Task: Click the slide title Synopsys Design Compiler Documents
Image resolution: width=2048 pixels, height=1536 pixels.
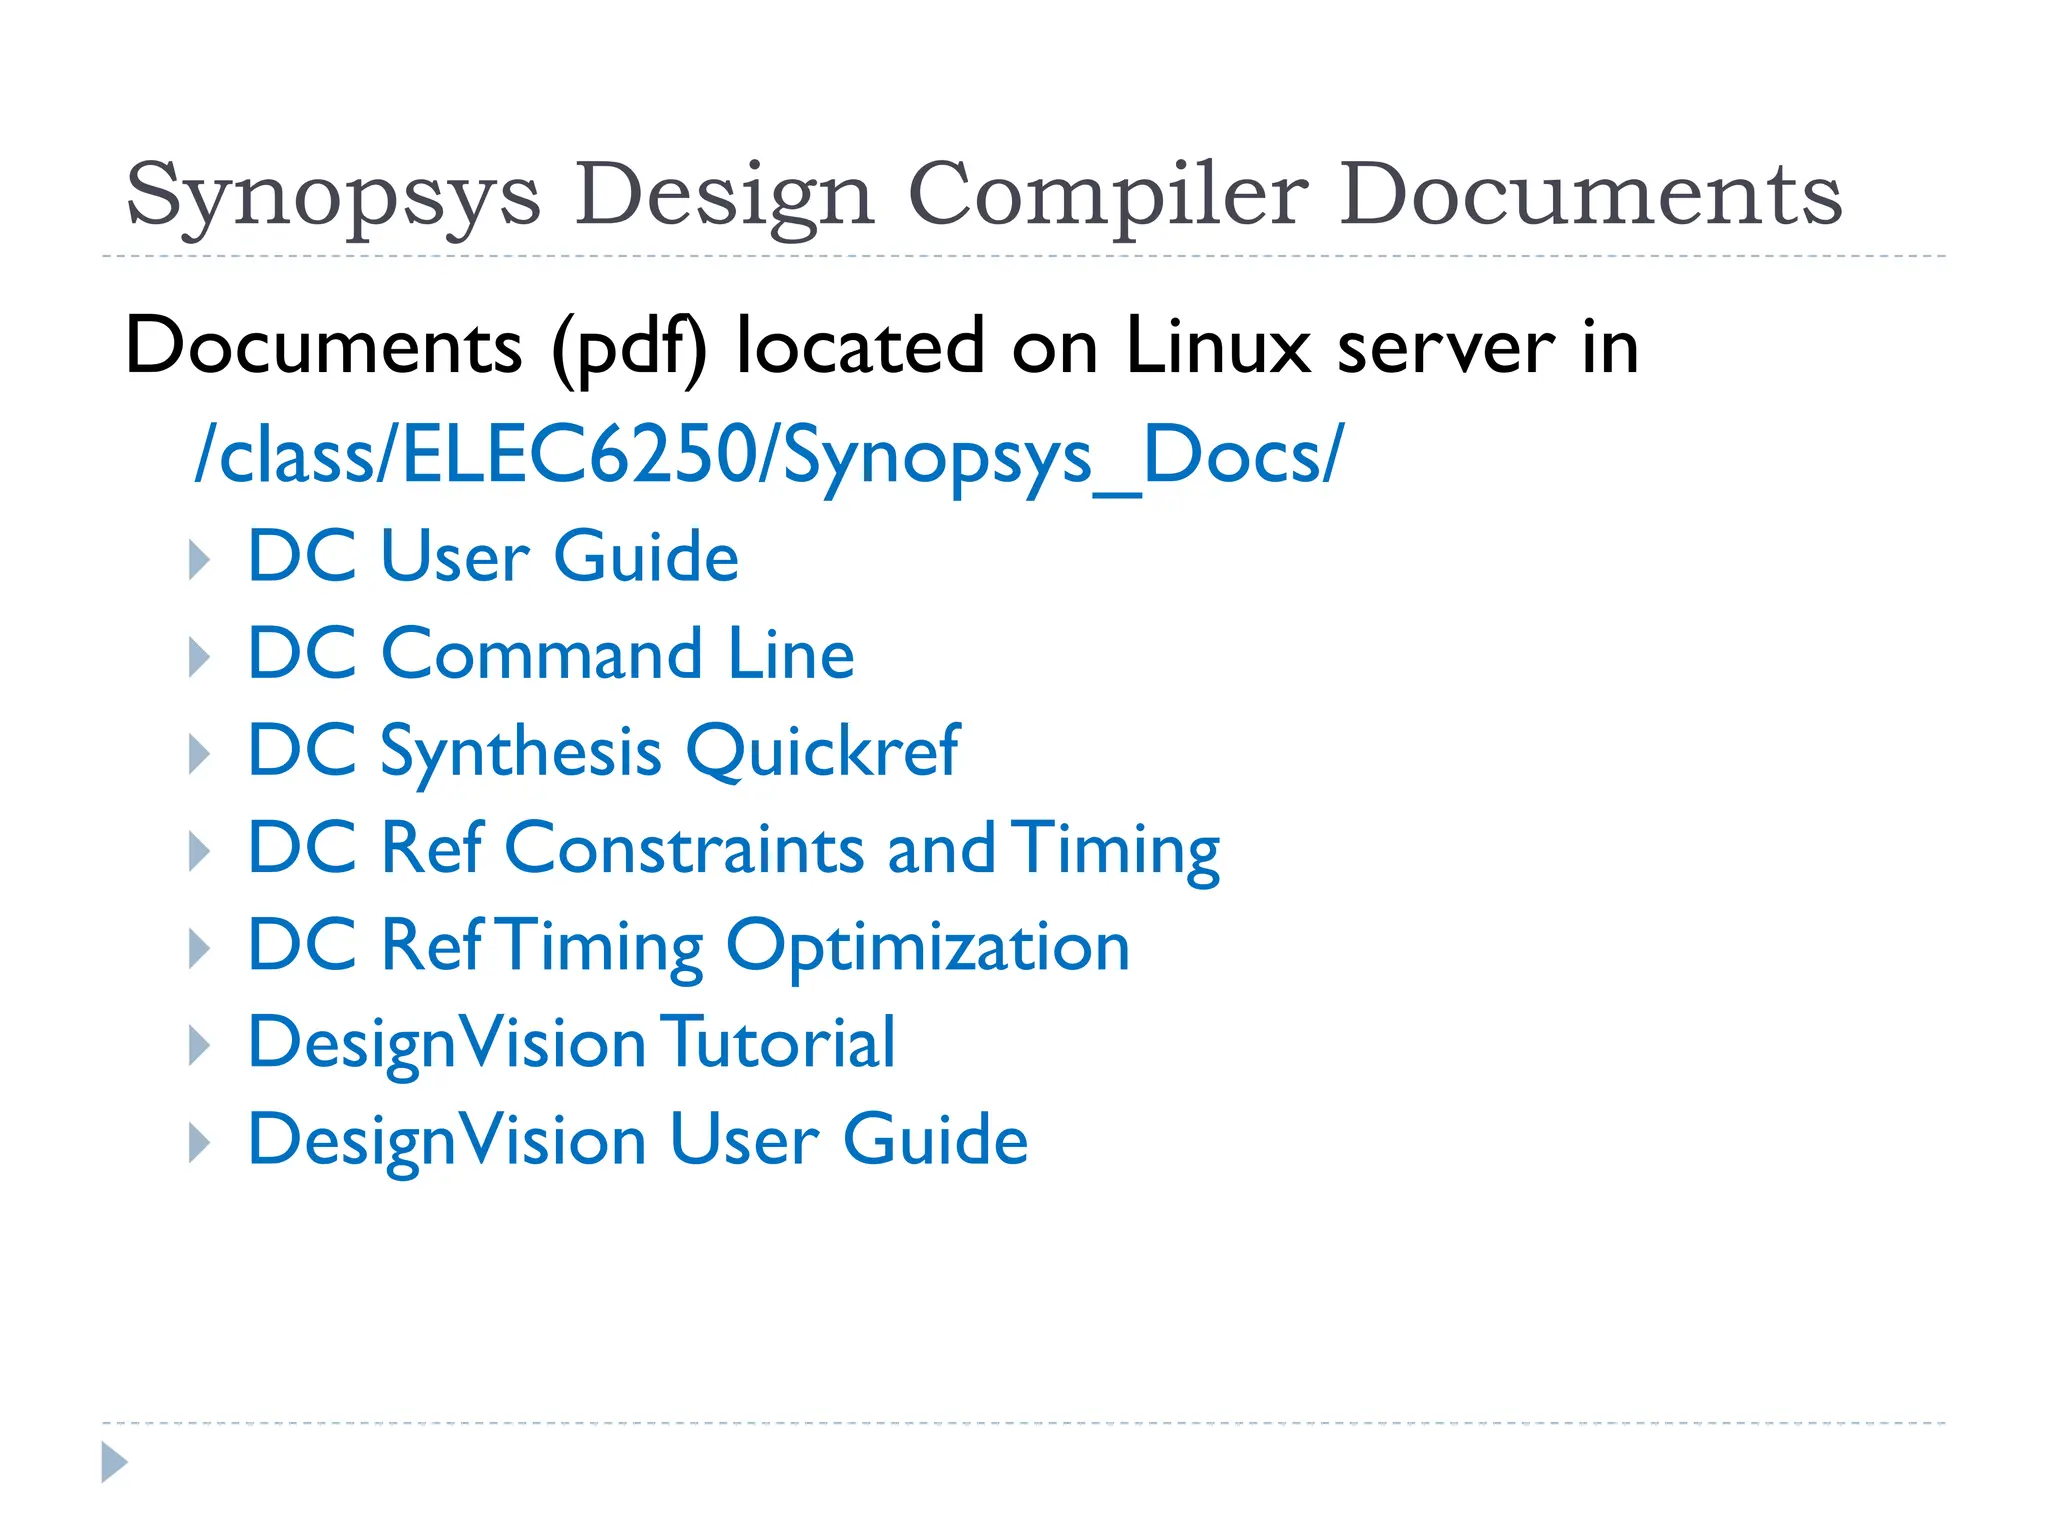Action: click(983, 194)
